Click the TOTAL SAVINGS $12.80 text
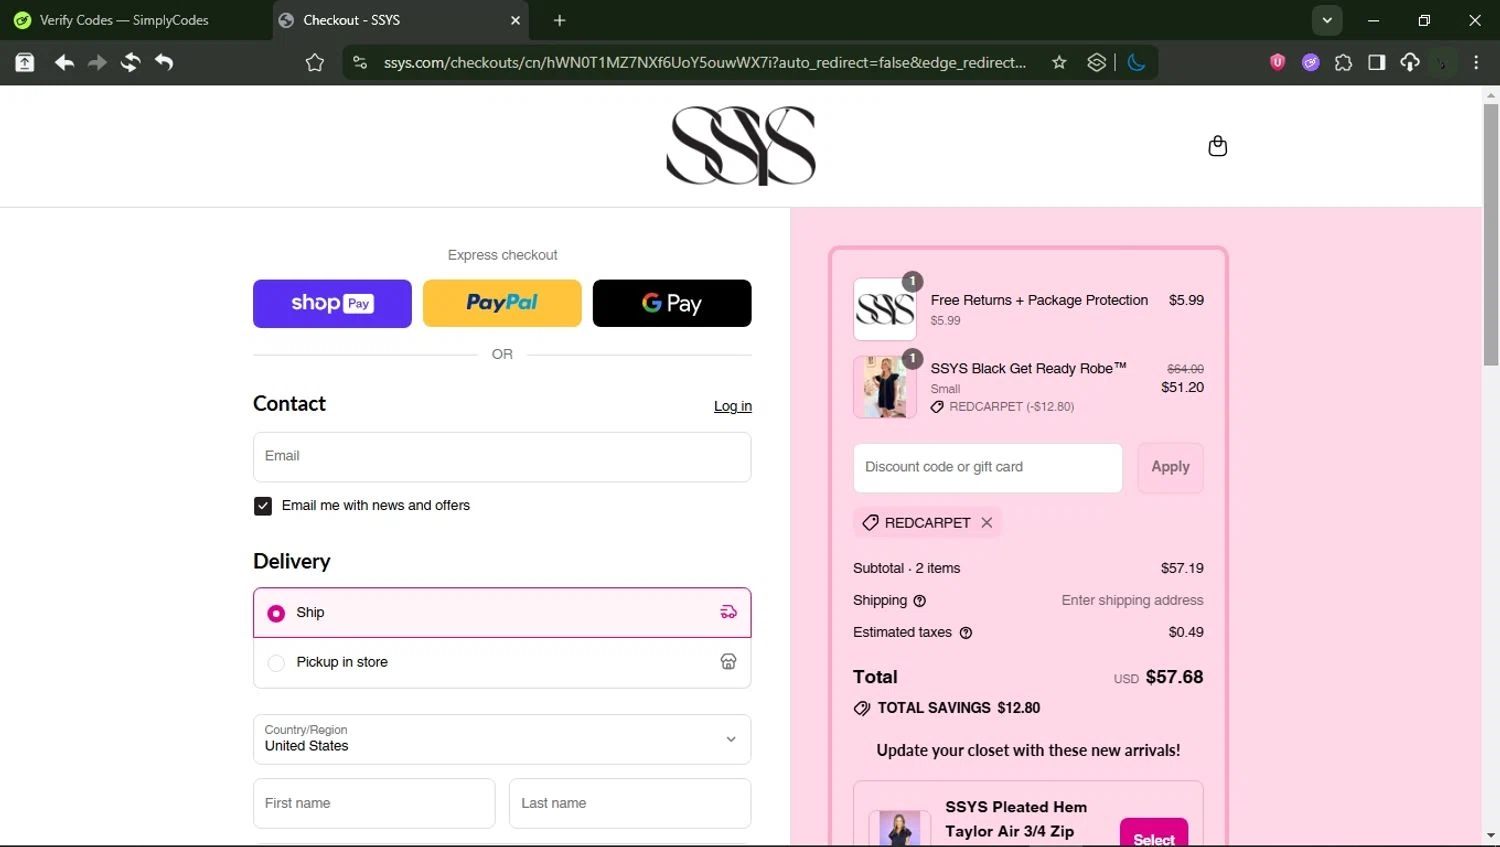 pos(959,708)
